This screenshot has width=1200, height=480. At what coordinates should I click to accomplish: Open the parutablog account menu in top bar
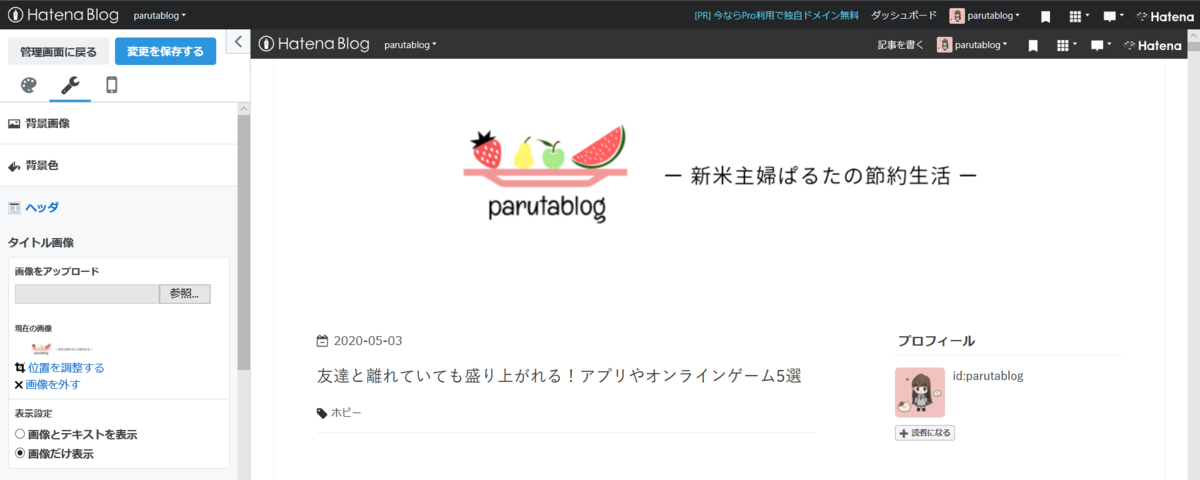click(x=985, y=16)
